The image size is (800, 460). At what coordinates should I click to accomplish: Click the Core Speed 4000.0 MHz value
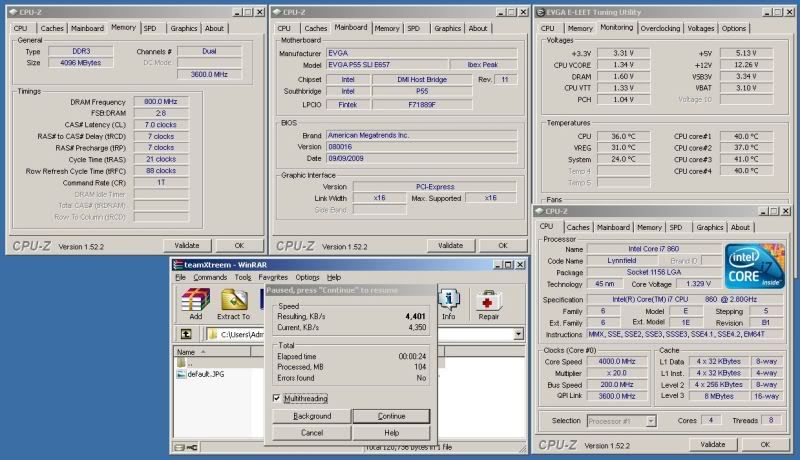(617, 362)
